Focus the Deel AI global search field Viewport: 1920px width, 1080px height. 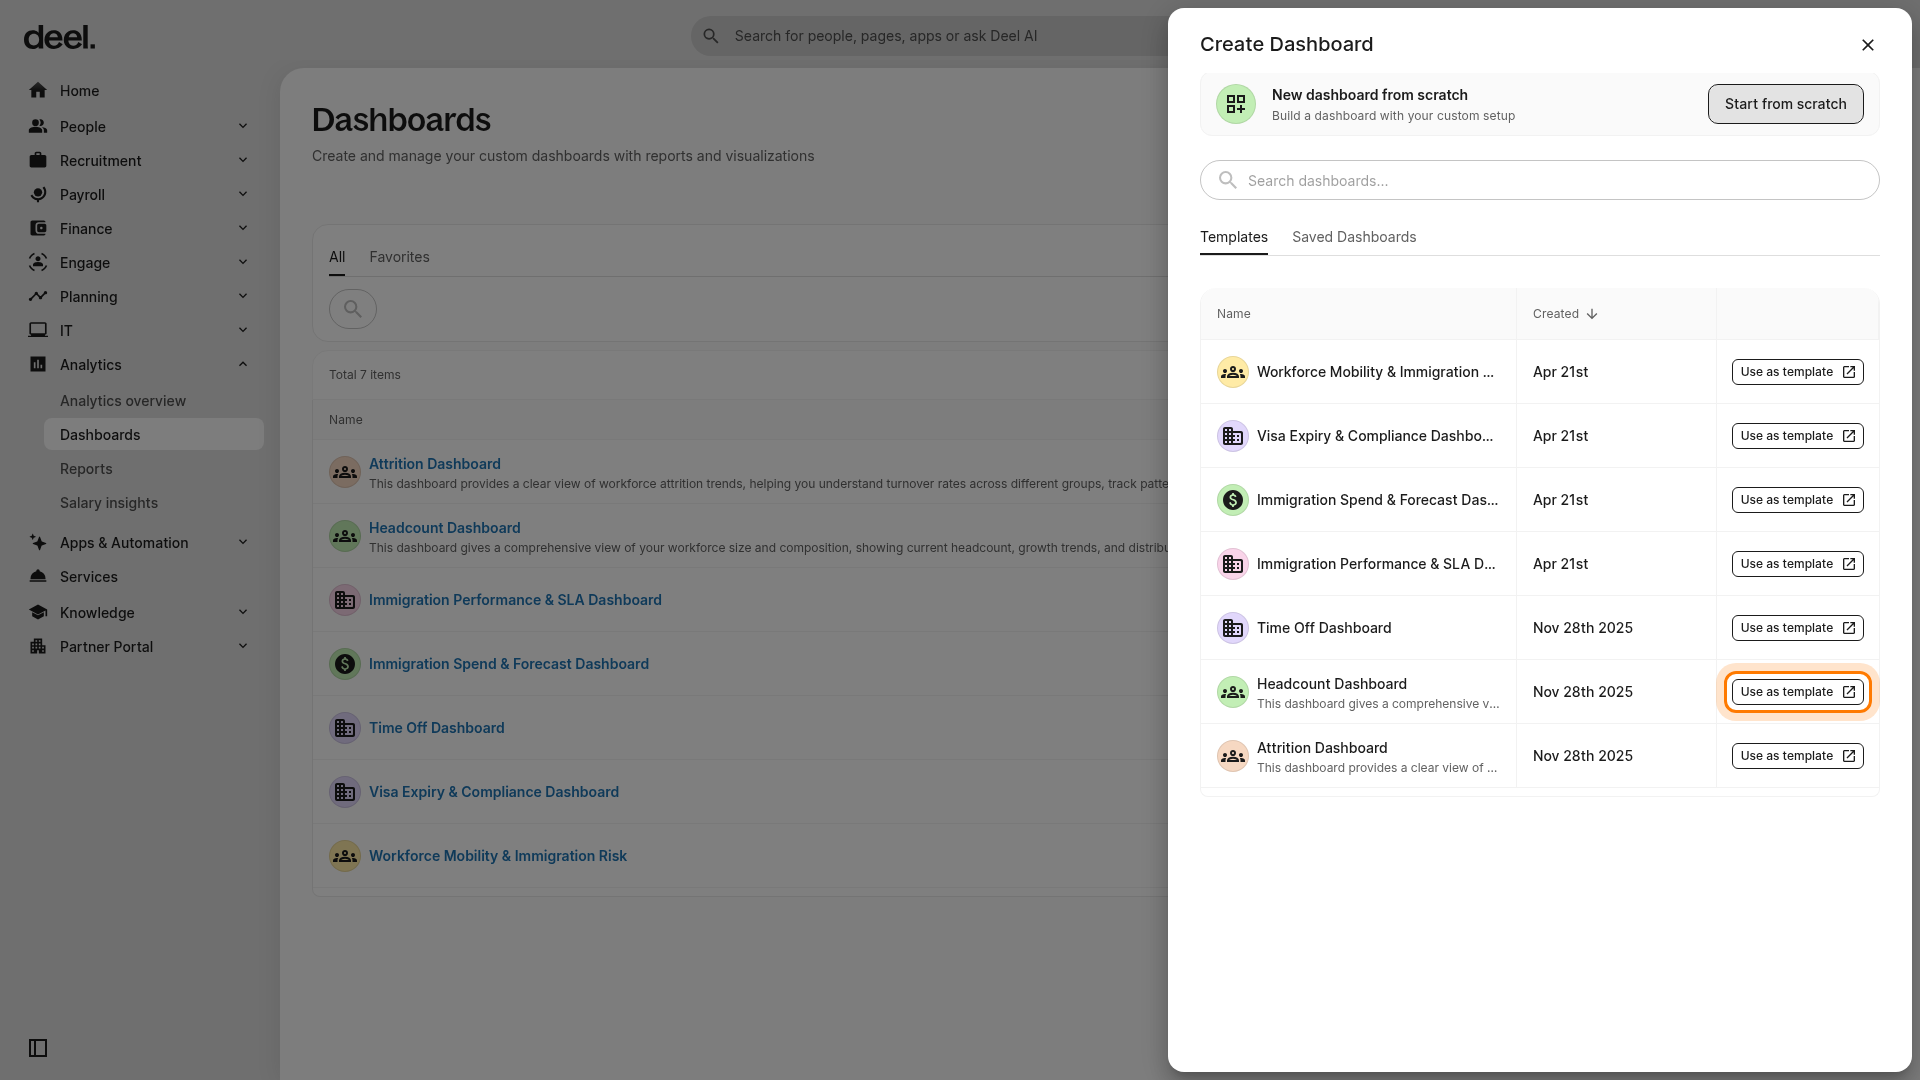[x=930, y=36]
